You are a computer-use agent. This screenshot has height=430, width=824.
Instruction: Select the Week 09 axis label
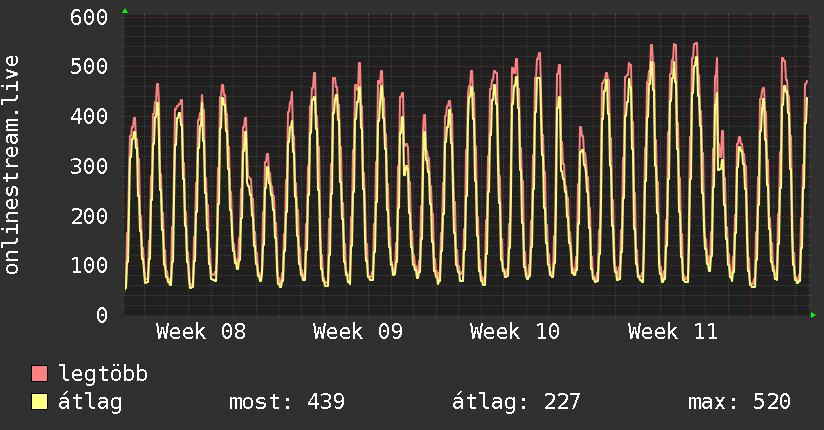point(358,332)
